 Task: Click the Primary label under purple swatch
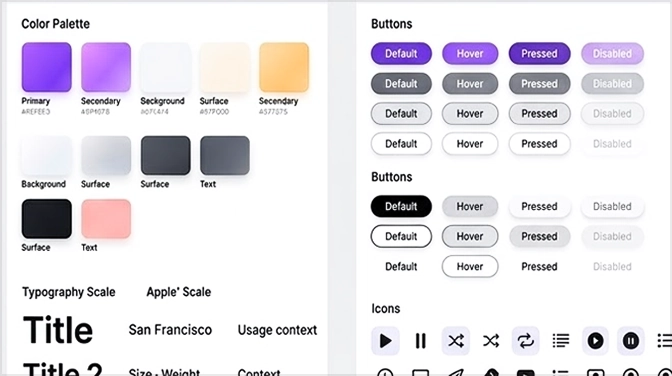36,101
